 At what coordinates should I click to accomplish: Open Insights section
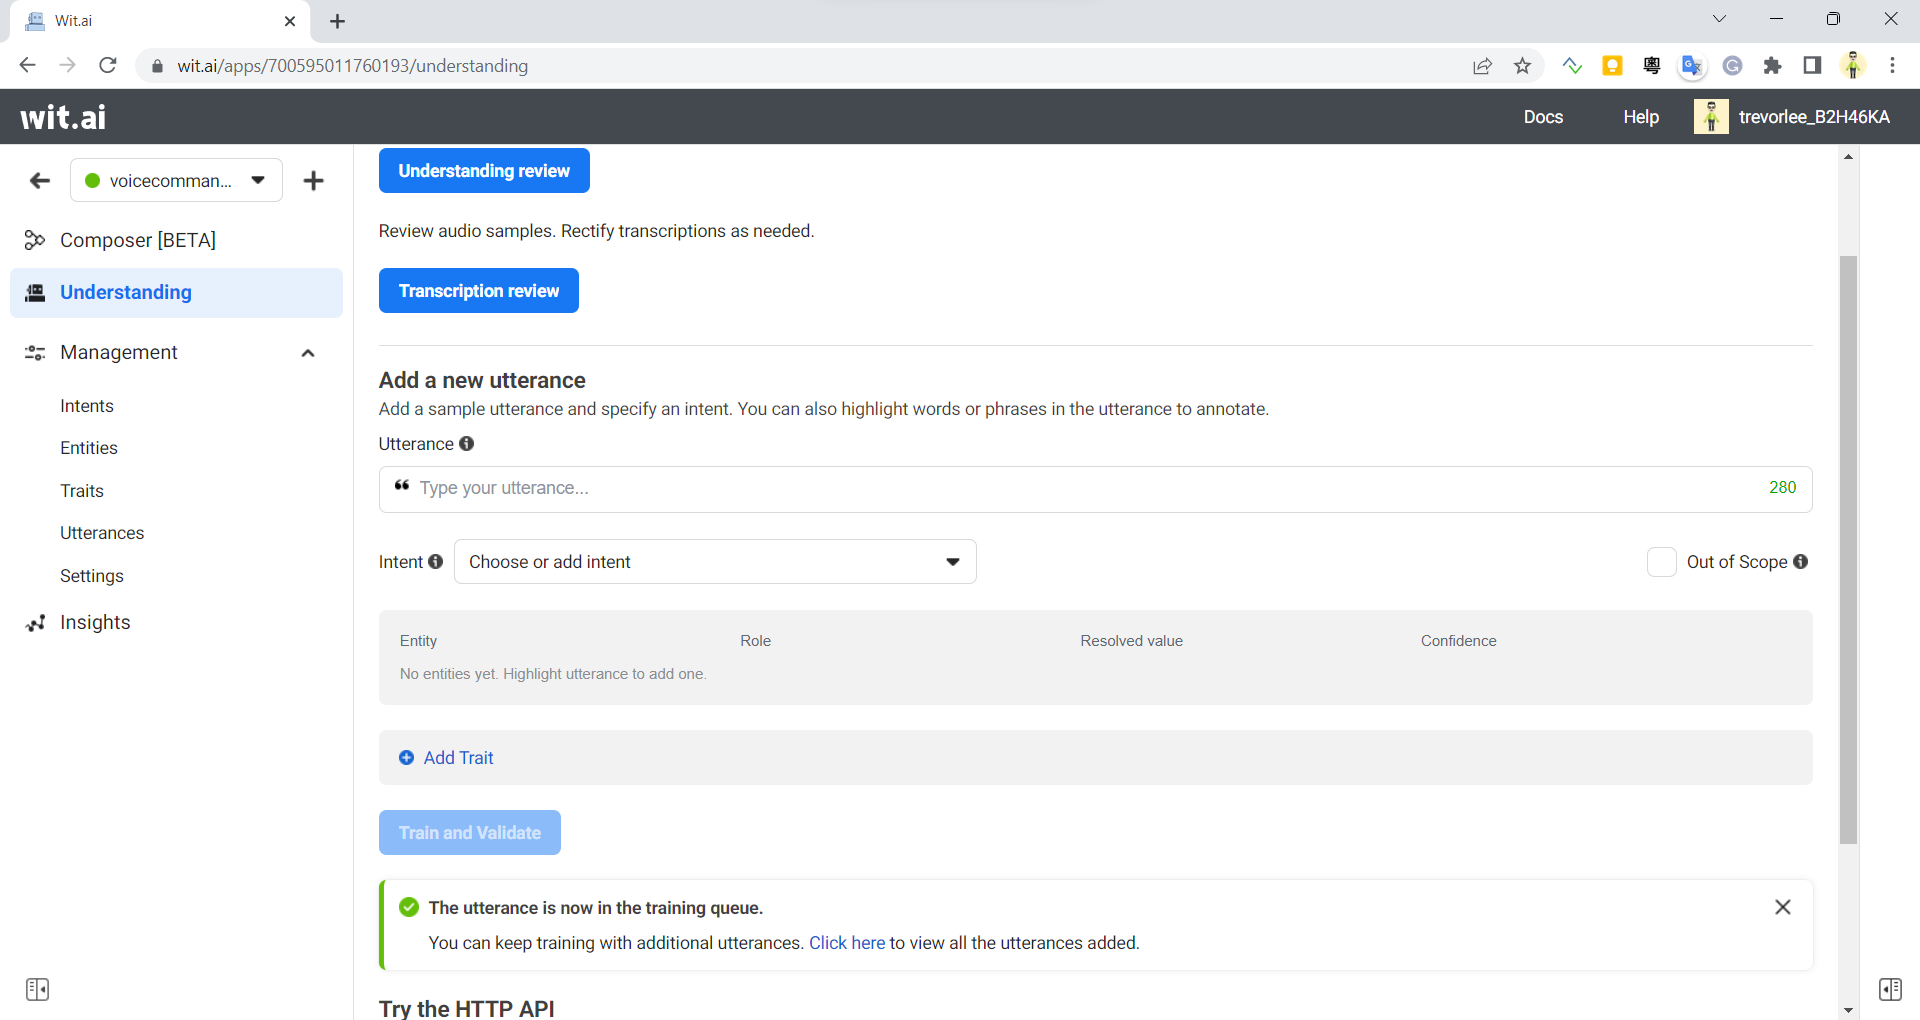point(95,623)
